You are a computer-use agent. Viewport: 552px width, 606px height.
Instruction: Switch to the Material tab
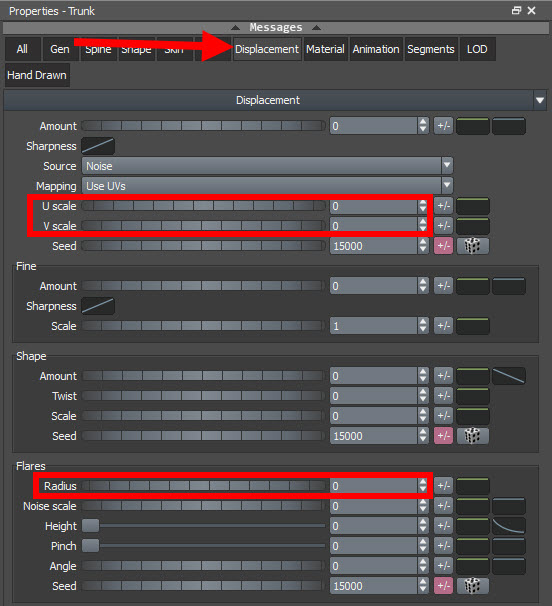[325, 49]
